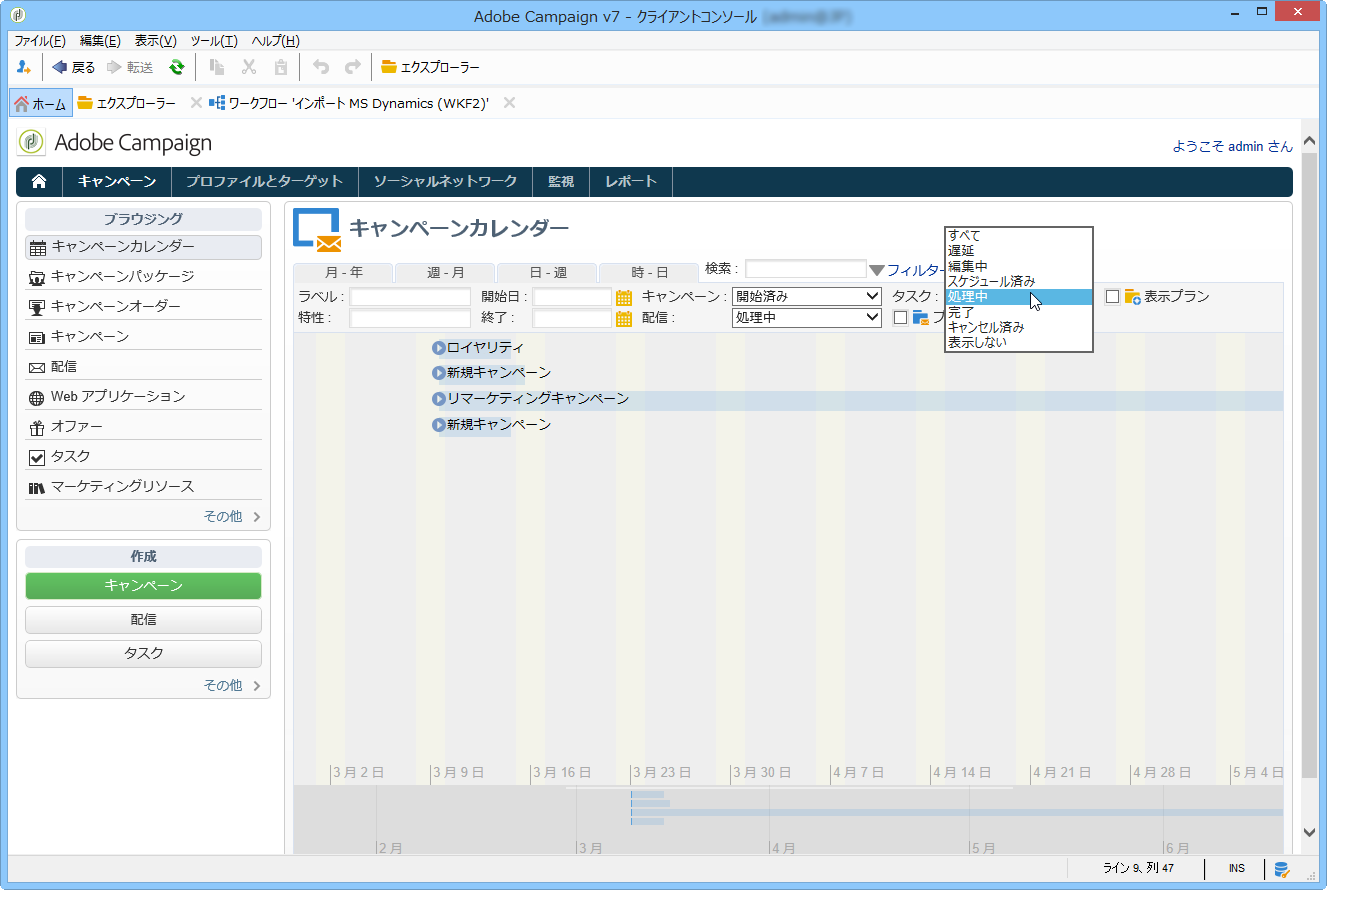Open the ヘルプ menu
This screenshot has height=913, width=1355.
[276, 41]
